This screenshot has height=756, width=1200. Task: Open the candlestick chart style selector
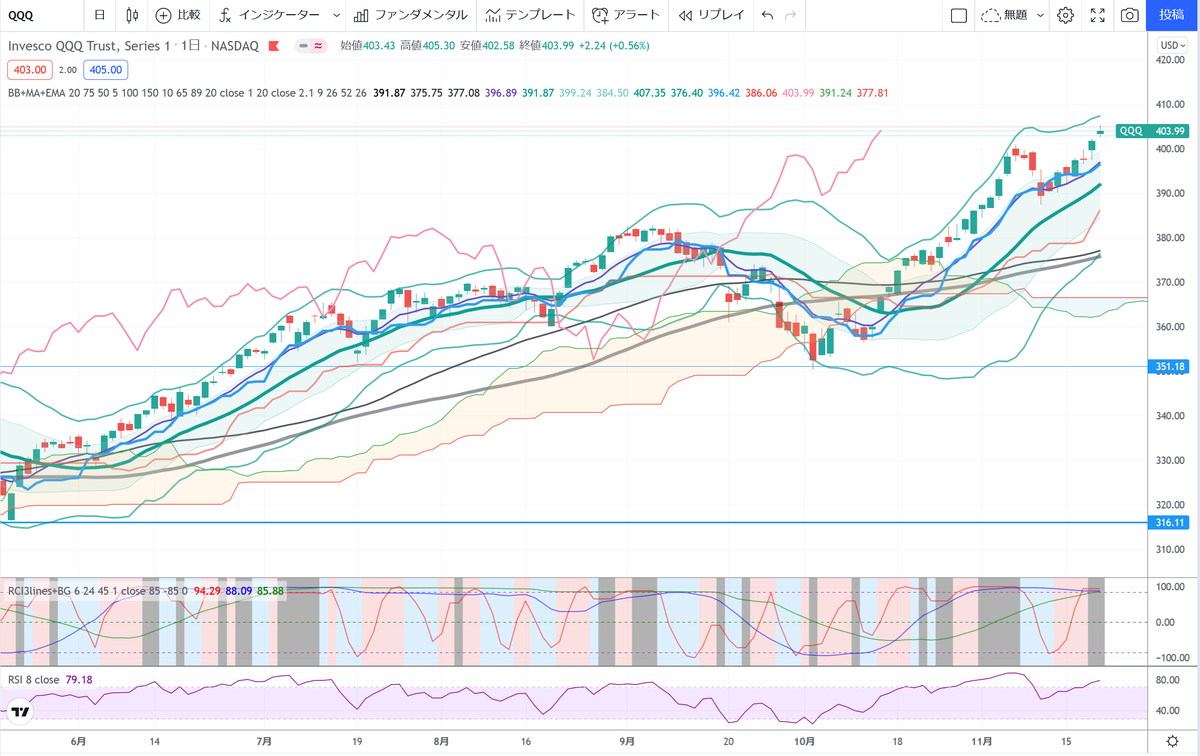133,15
